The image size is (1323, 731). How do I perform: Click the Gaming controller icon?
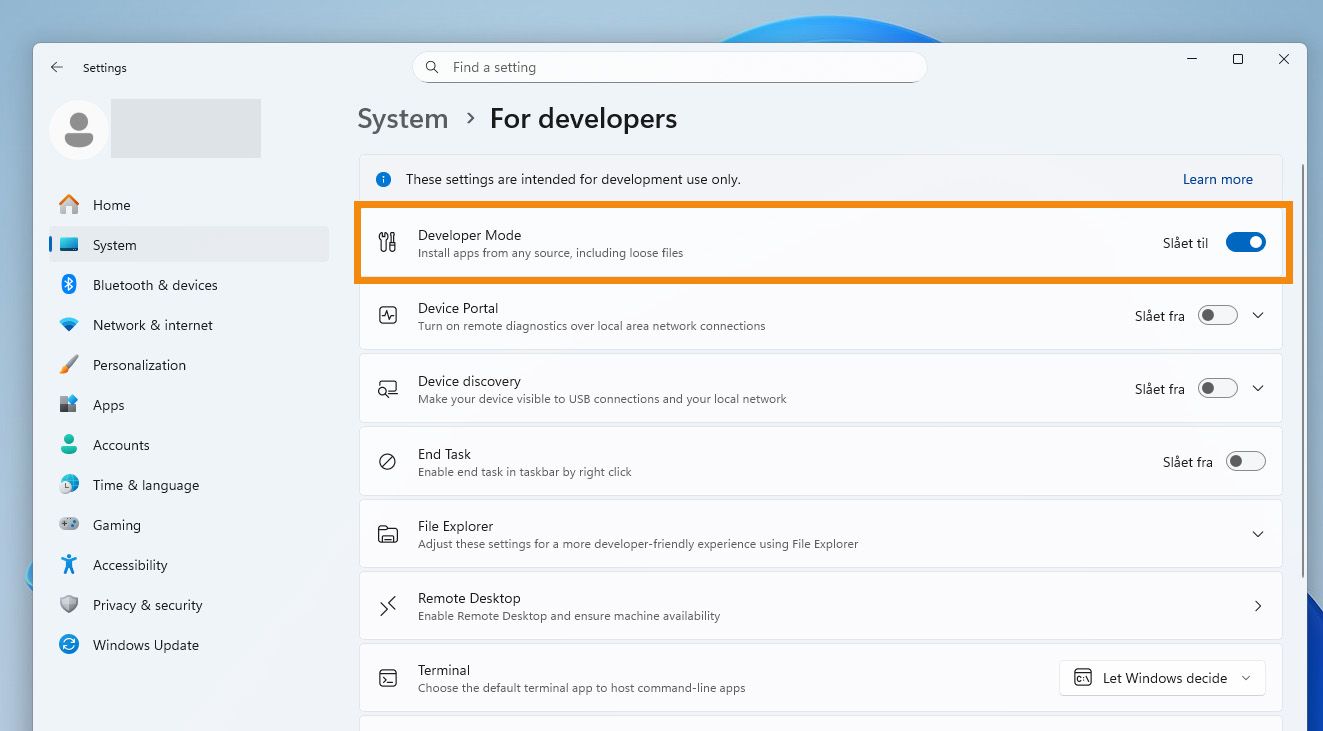(69, 525)
